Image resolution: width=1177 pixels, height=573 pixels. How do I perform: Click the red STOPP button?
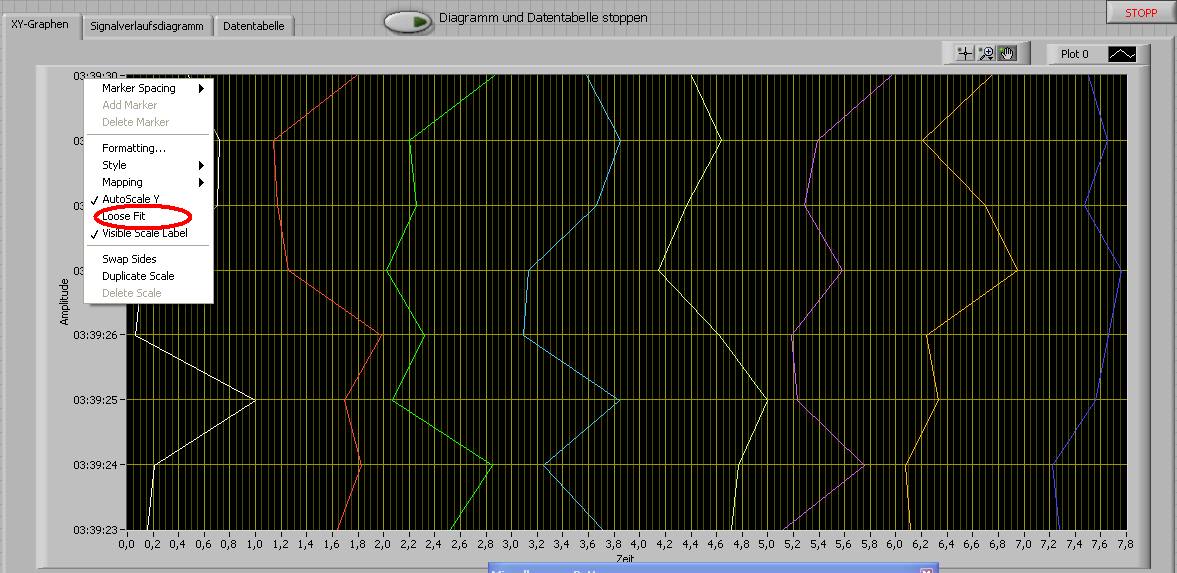(1140, 13)
